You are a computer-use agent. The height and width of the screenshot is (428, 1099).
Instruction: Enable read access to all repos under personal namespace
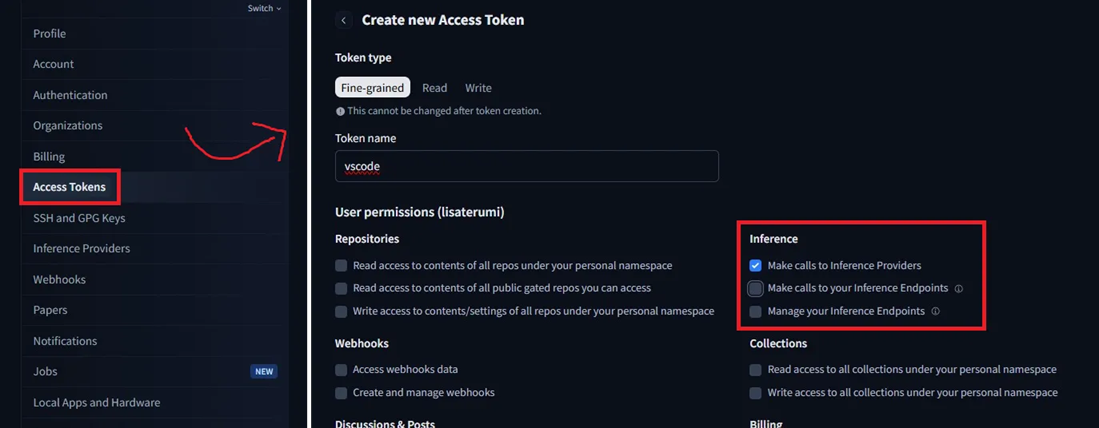click(341, 265)
